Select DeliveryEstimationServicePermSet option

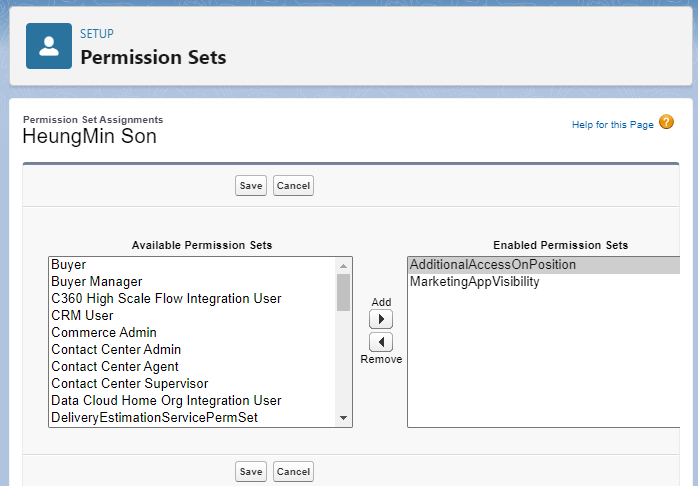(x=154, y=417)
